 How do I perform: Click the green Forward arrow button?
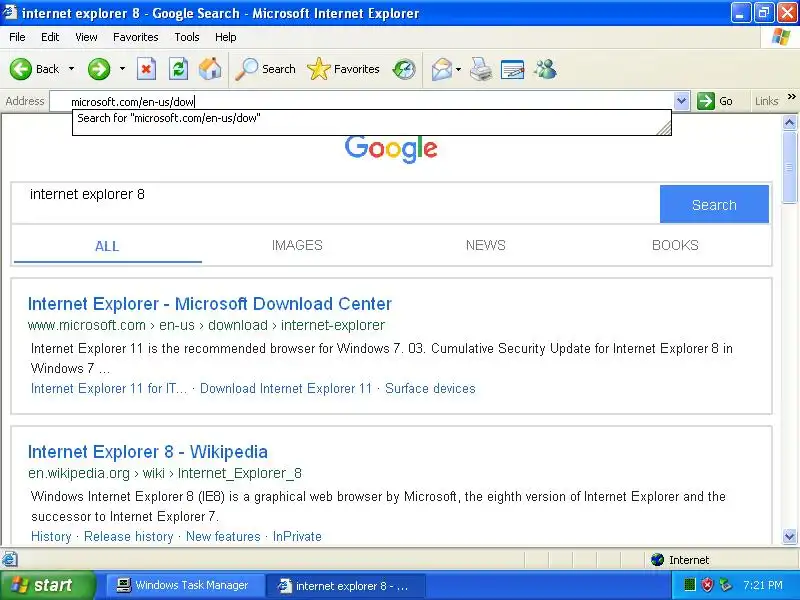[x=98, y=69]
